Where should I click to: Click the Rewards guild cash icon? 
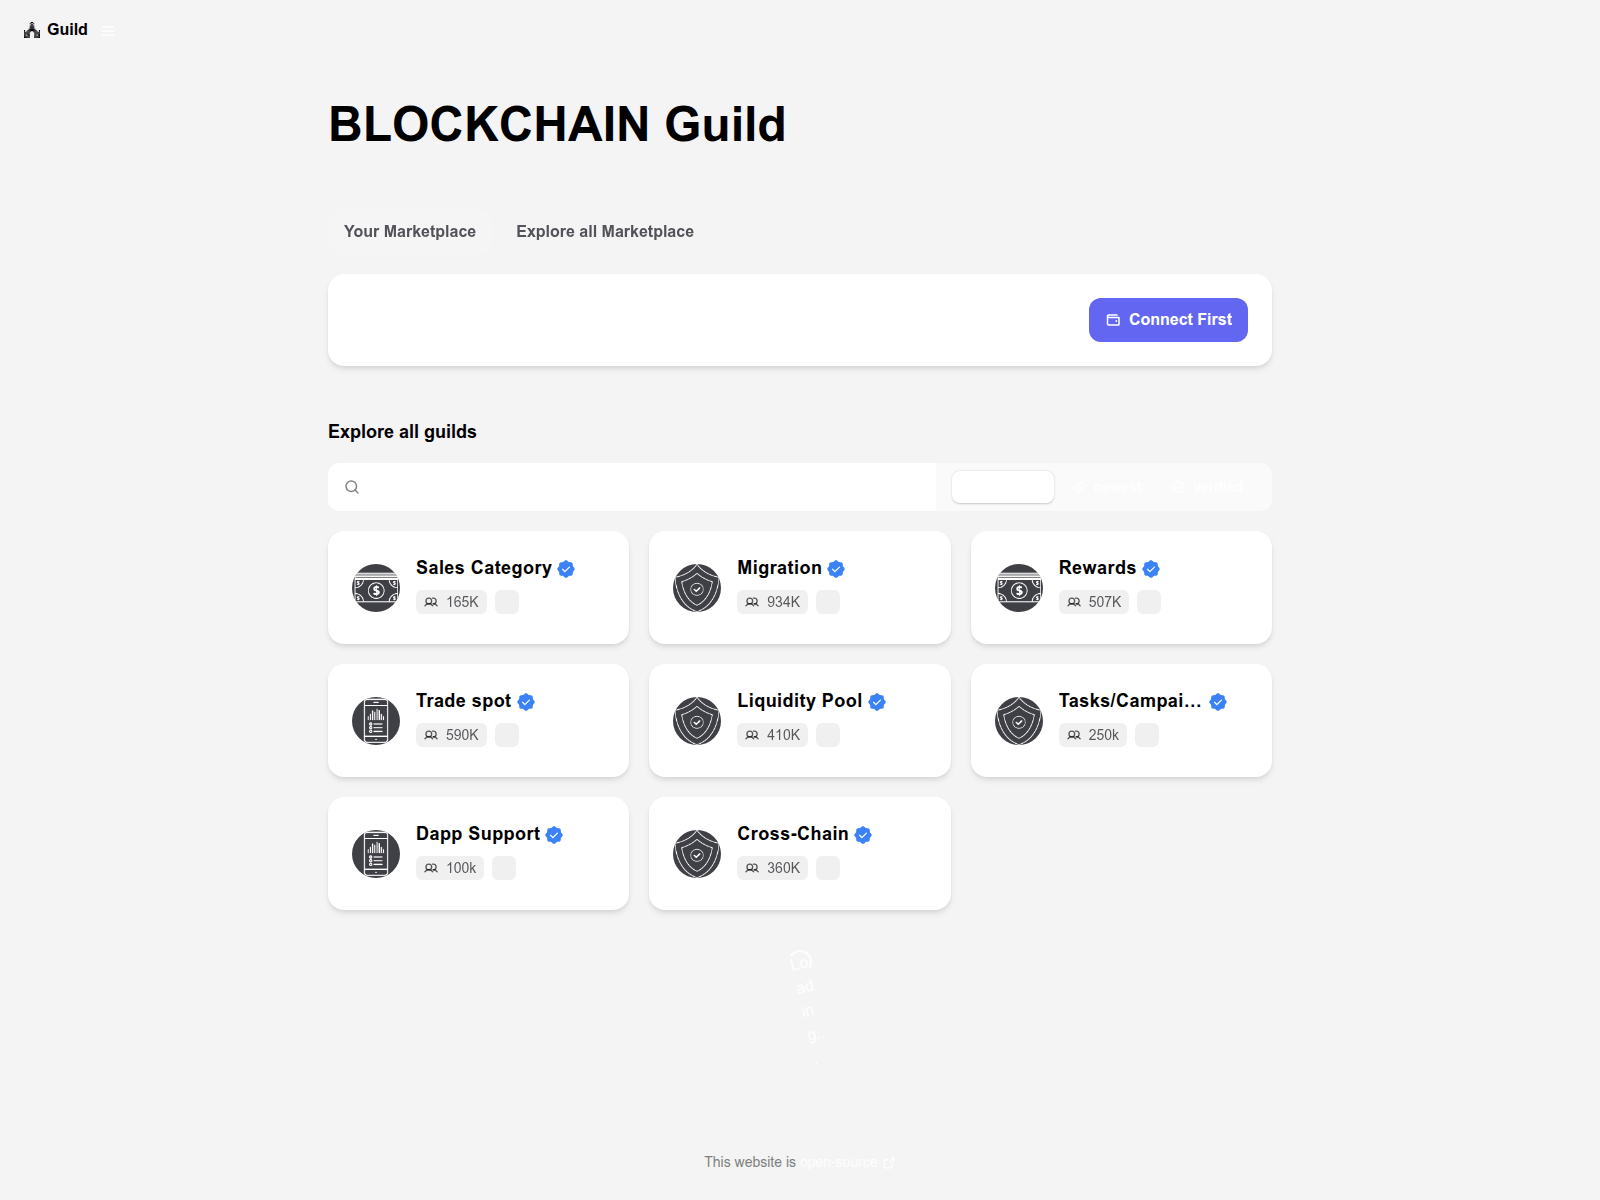click(x=1019, y=588)
